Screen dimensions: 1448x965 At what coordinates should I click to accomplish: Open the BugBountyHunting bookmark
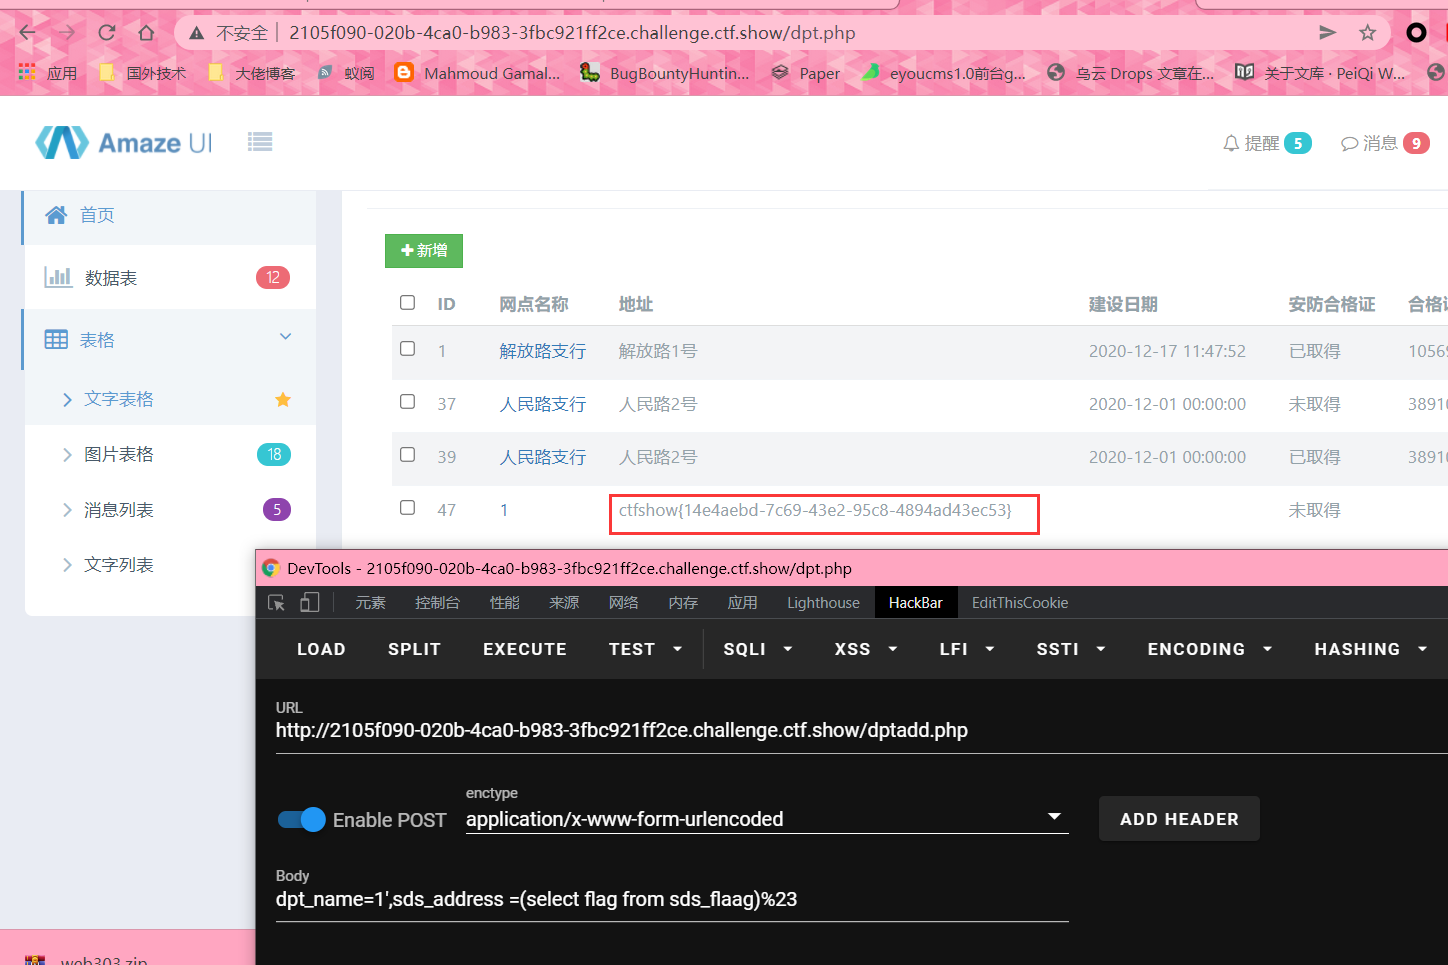click(665, 73)
